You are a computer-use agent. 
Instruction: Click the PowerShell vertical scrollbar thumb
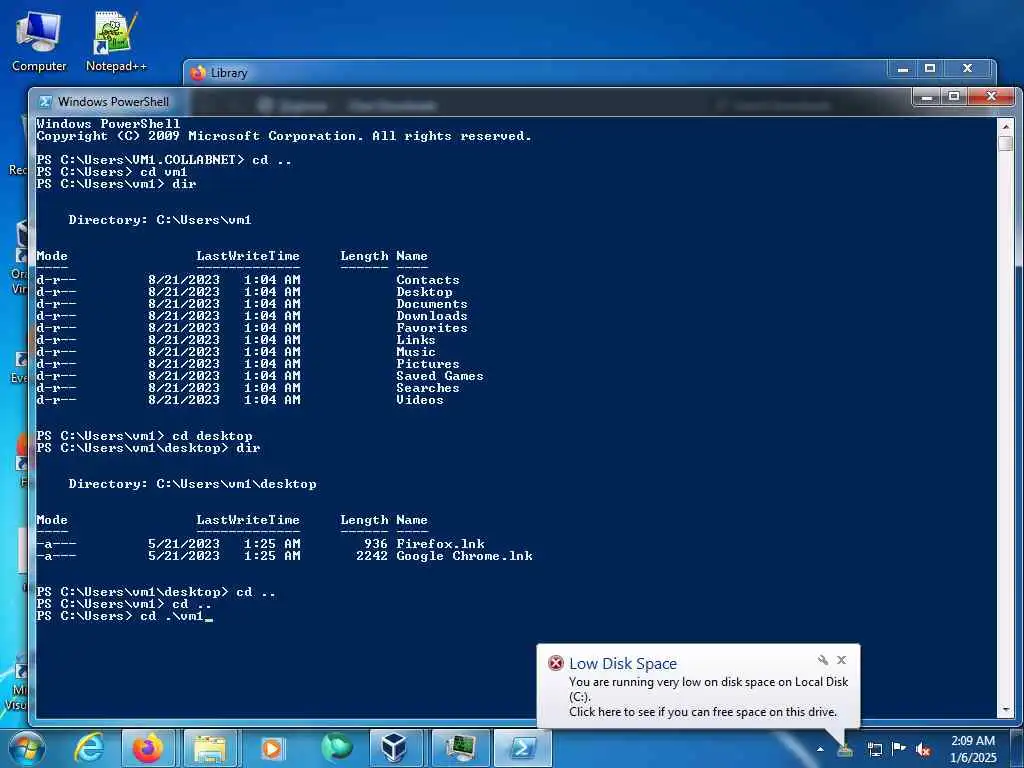[1006, 144]
